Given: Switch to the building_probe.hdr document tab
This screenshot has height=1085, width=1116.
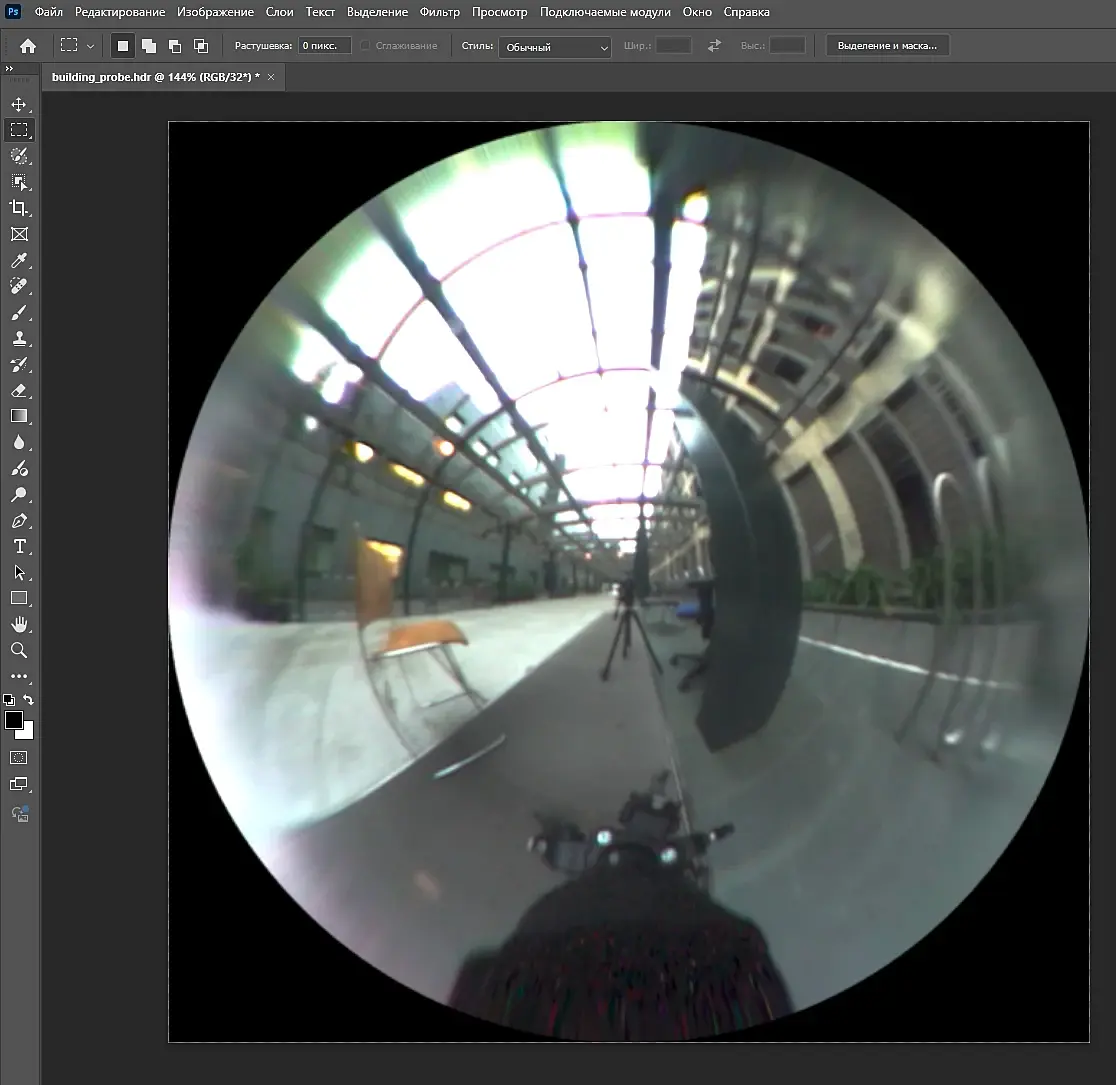Looking at the screenshot, I should coord(155,77).
